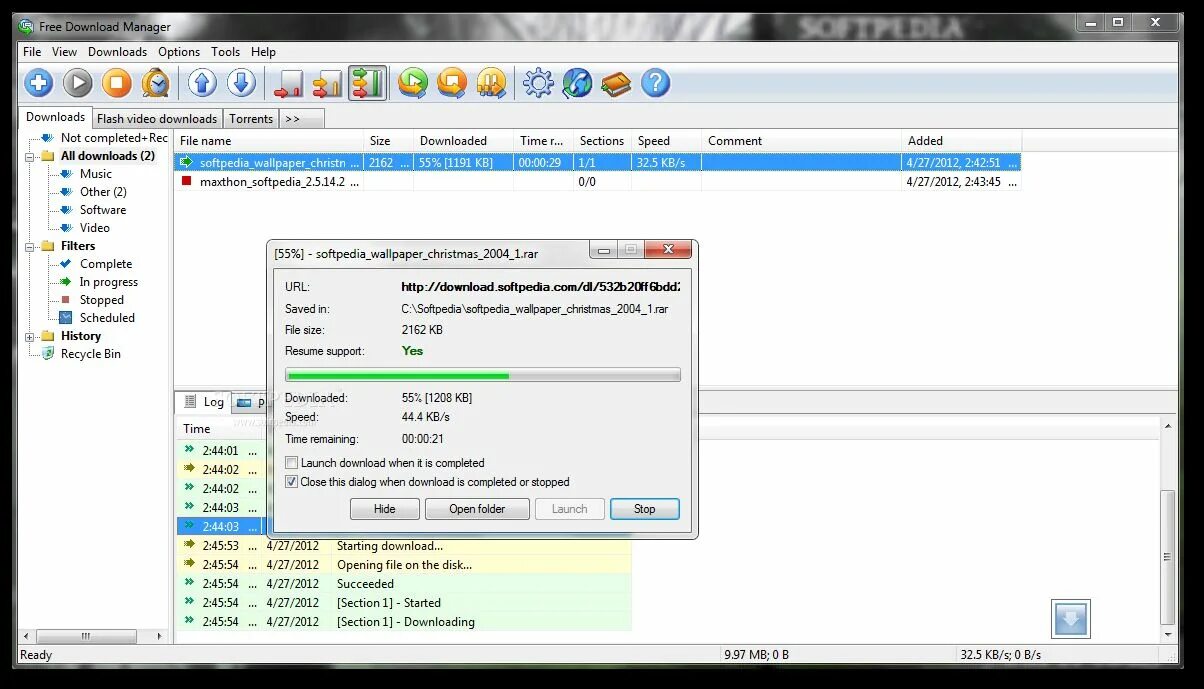Select the Other (2) category
The image size is (1204, 689).
point(103,192)
